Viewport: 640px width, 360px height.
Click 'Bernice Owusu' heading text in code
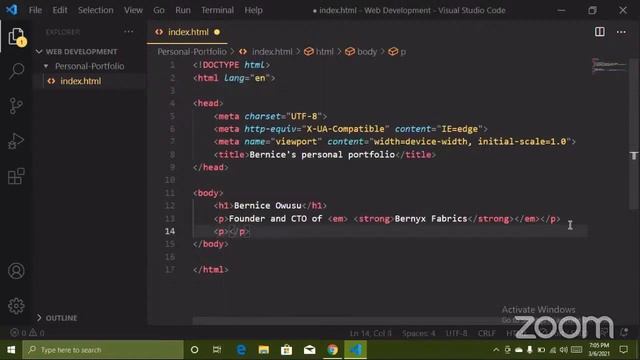point(267,205)
